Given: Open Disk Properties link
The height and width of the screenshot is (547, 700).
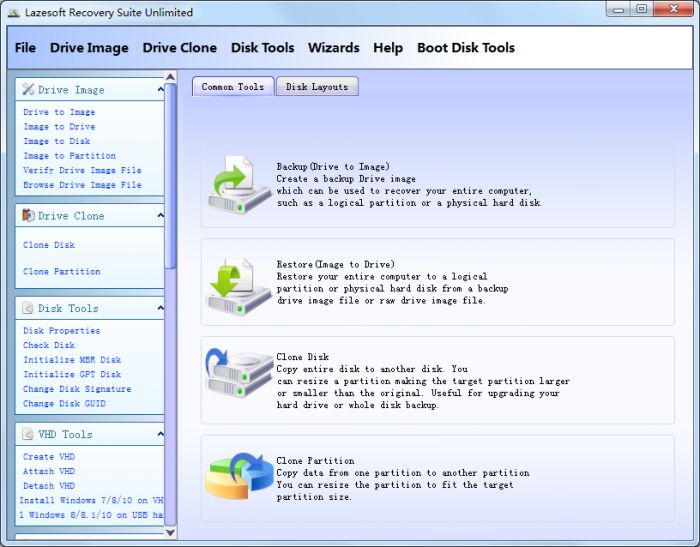Looking at the screenshot, I should [x=62, y=331].
